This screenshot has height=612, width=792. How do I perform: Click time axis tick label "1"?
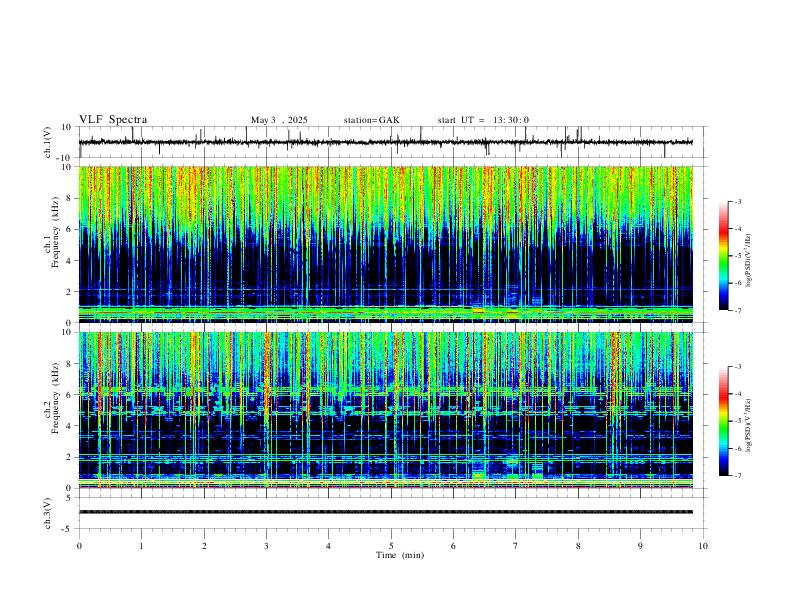[x=141, y=546]
